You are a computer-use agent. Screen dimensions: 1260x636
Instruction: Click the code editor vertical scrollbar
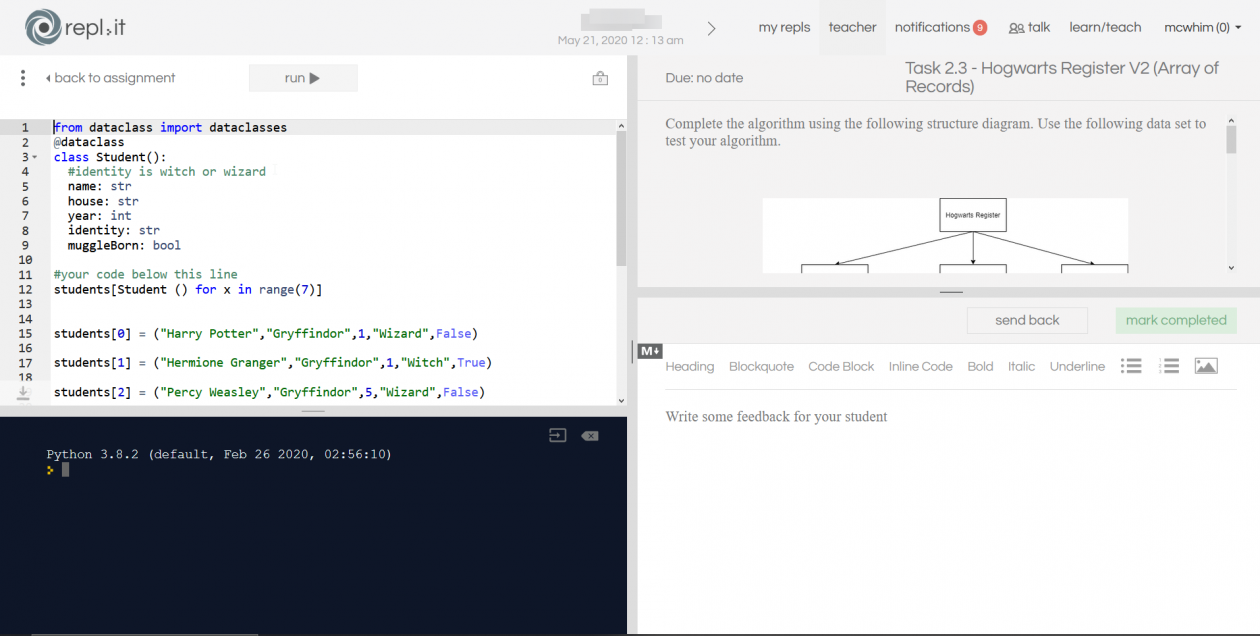click(621, 200)
